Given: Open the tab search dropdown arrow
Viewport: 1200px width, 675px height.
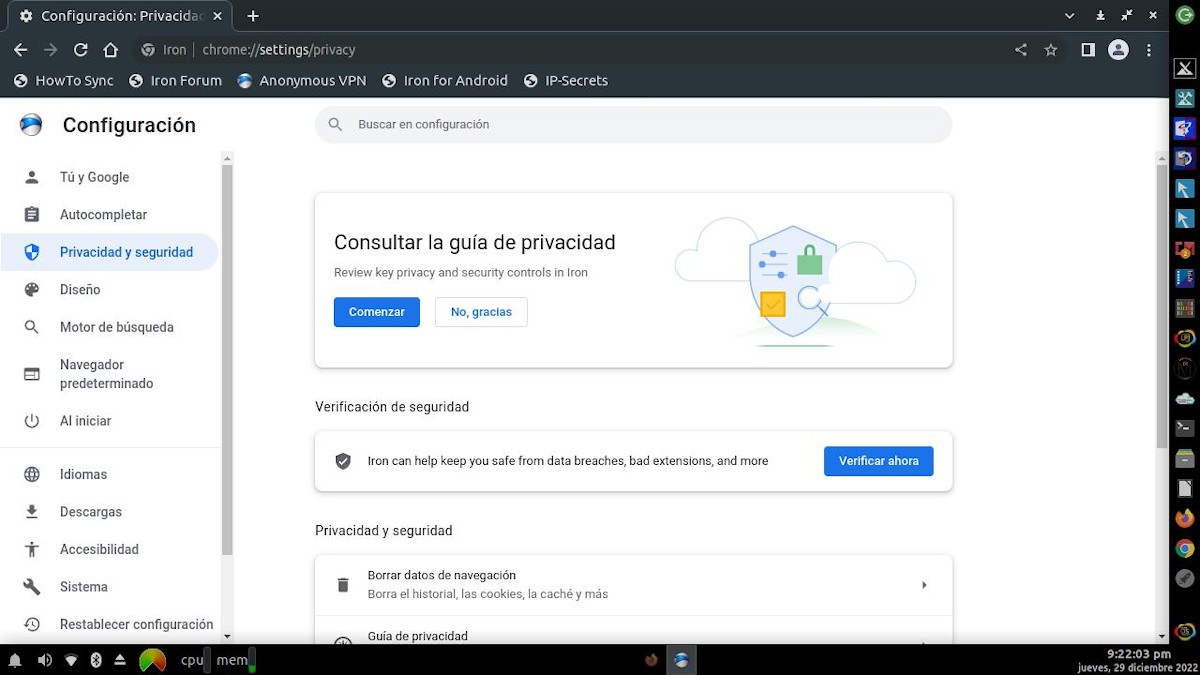Looking at the screenshot, I should 1069,15.
